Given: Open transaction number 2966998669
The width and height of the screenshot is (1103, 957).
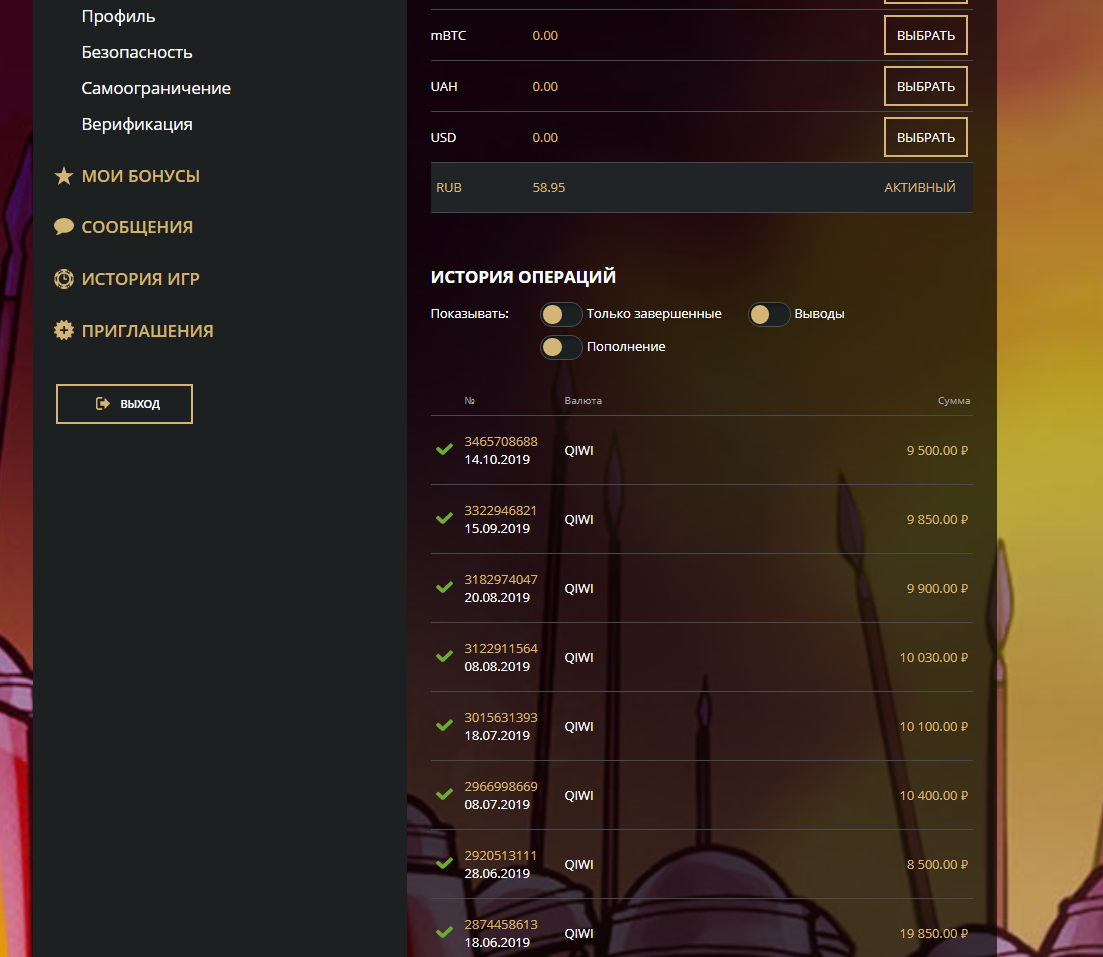Looking at the screenshot, I should point(500,787).
